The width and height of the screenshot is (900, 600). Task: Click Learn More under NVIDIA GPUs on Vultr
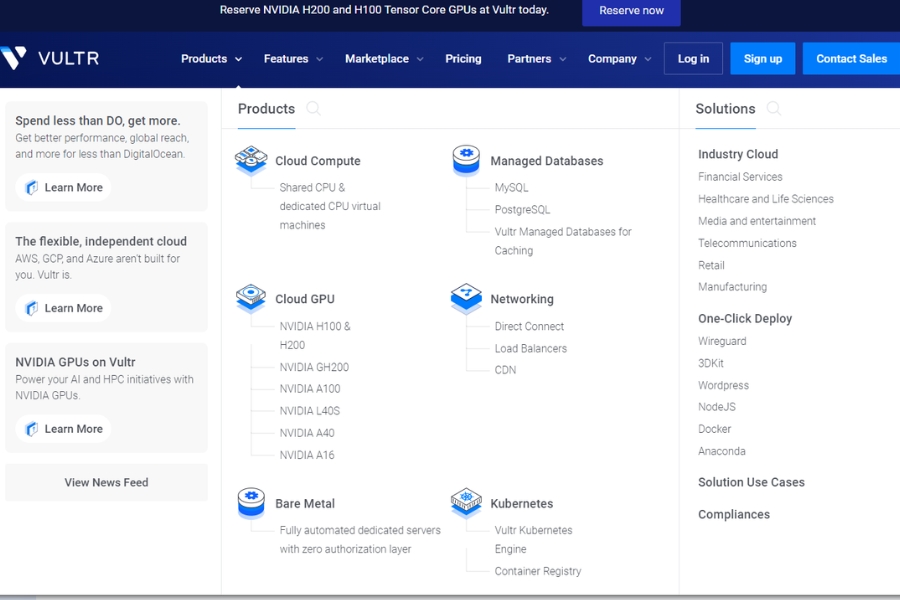[64, 429]
